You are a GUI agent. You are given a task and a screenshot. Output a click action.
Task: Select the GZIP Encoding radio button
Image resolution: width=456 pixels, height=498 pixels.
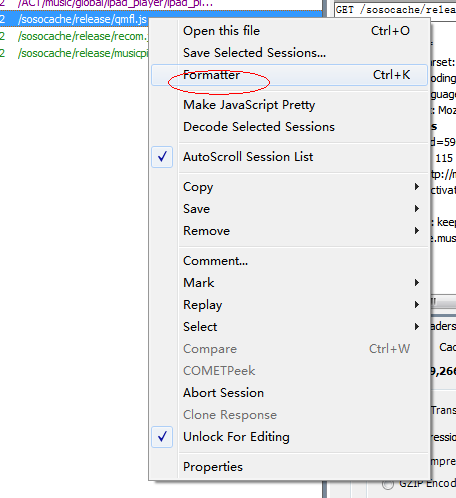[387, 484]
